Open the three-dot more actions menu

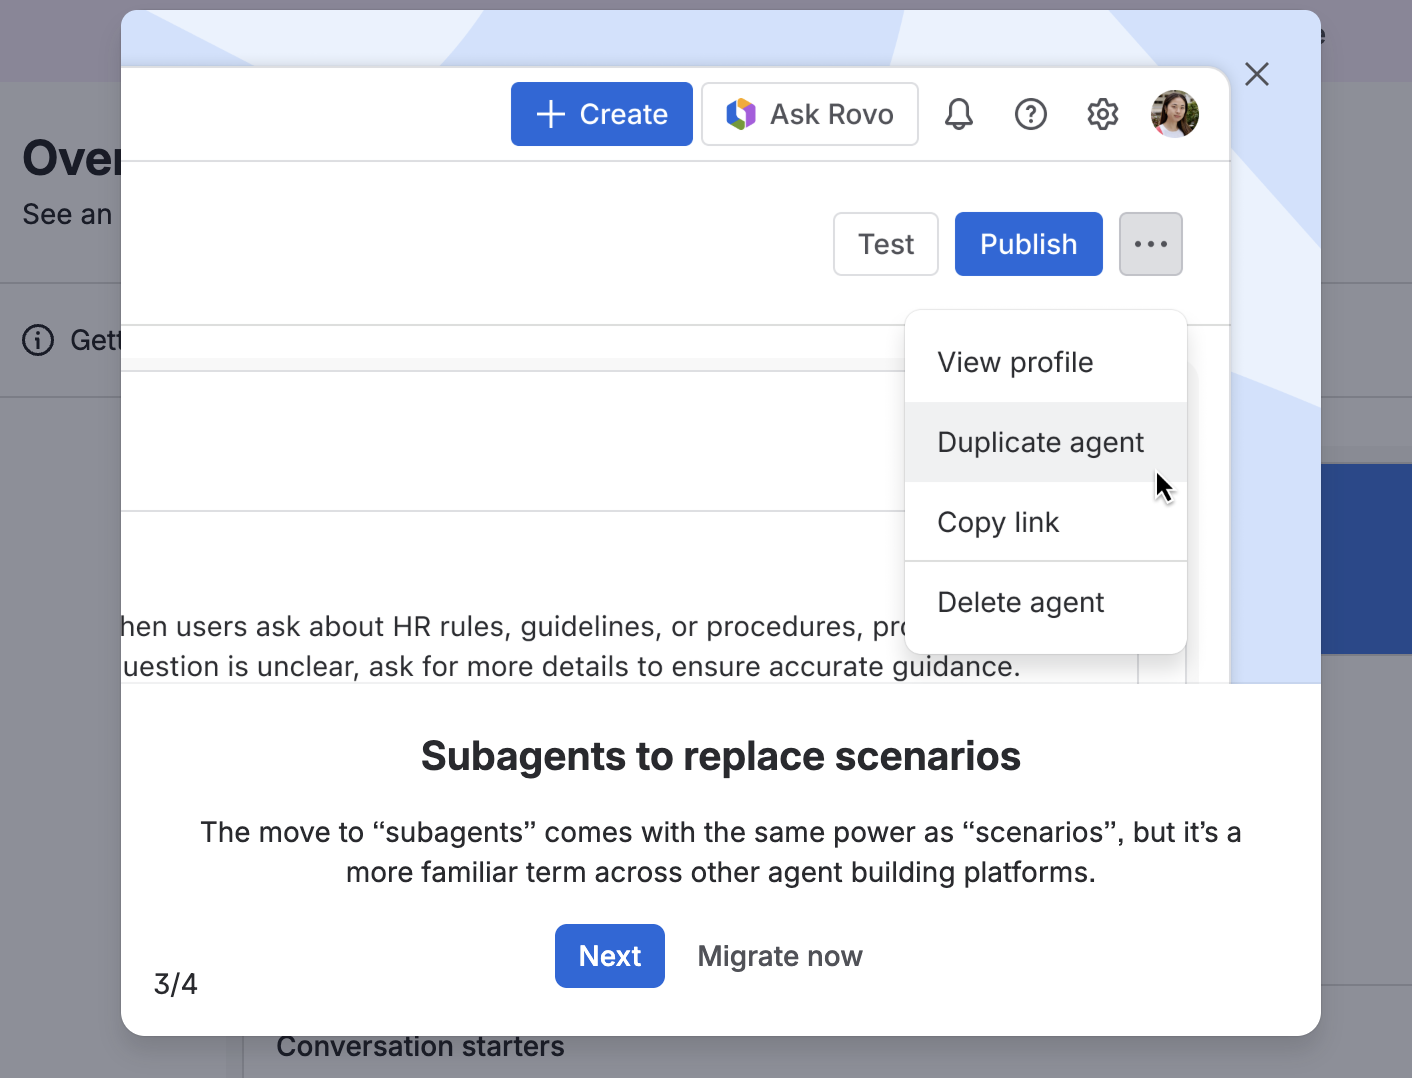pos(1151,244)
